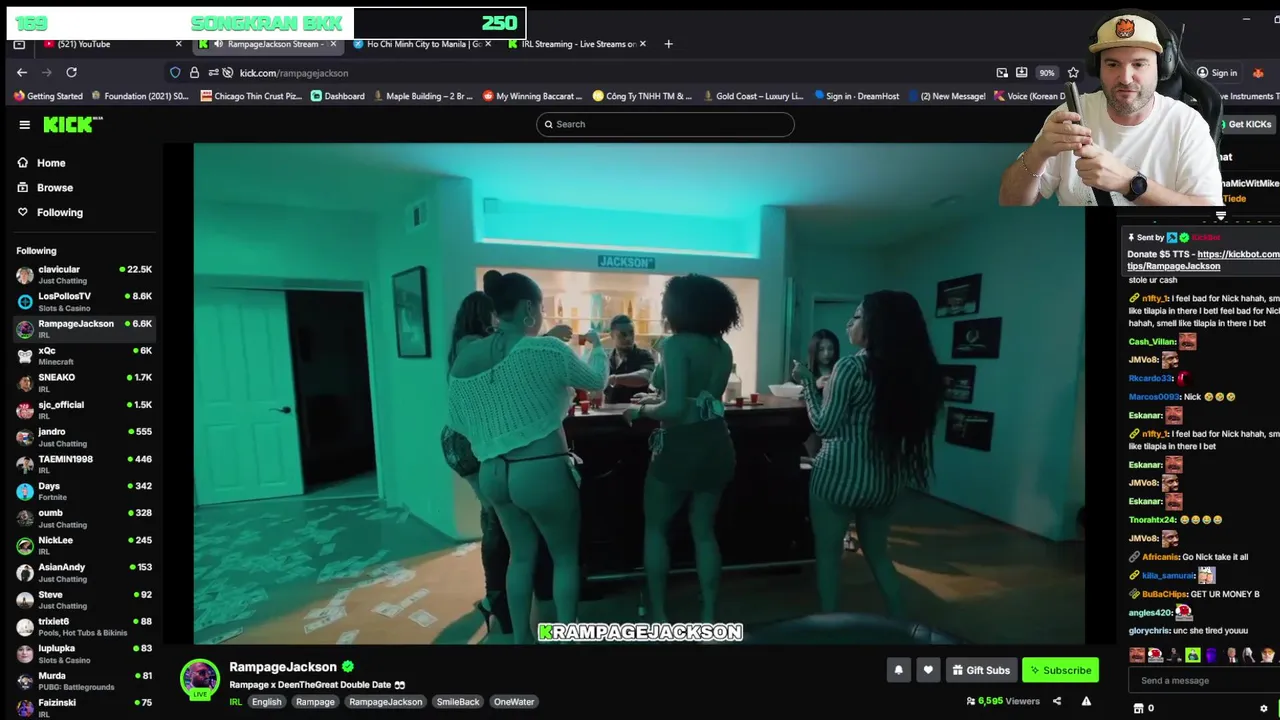Viewport: 1280px width, 720px height.
Task: Open the channel shop icon below chat
Action: coord(1138,708)
